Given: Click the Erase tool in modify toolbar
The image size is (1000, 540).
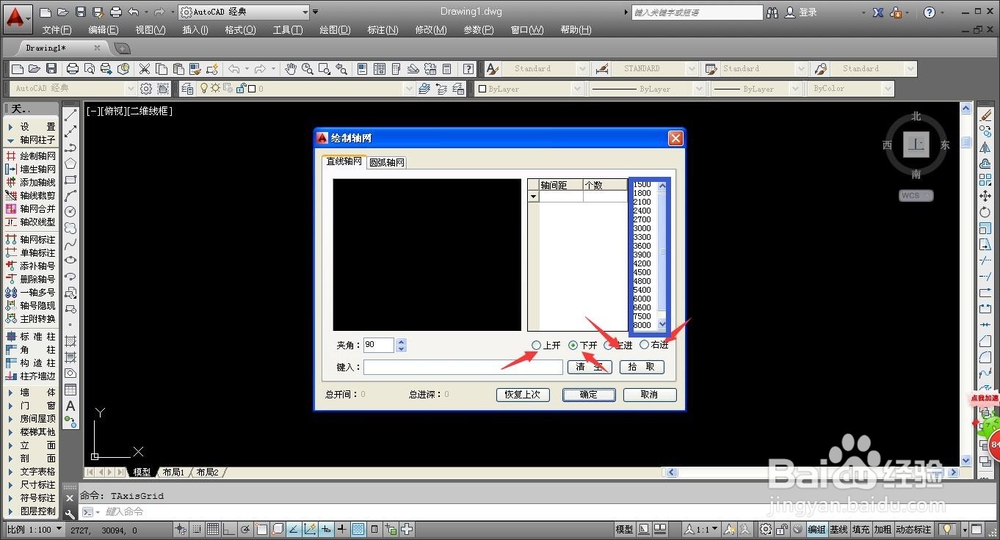Looking at the screenshot, I should (x=985, y=115).
